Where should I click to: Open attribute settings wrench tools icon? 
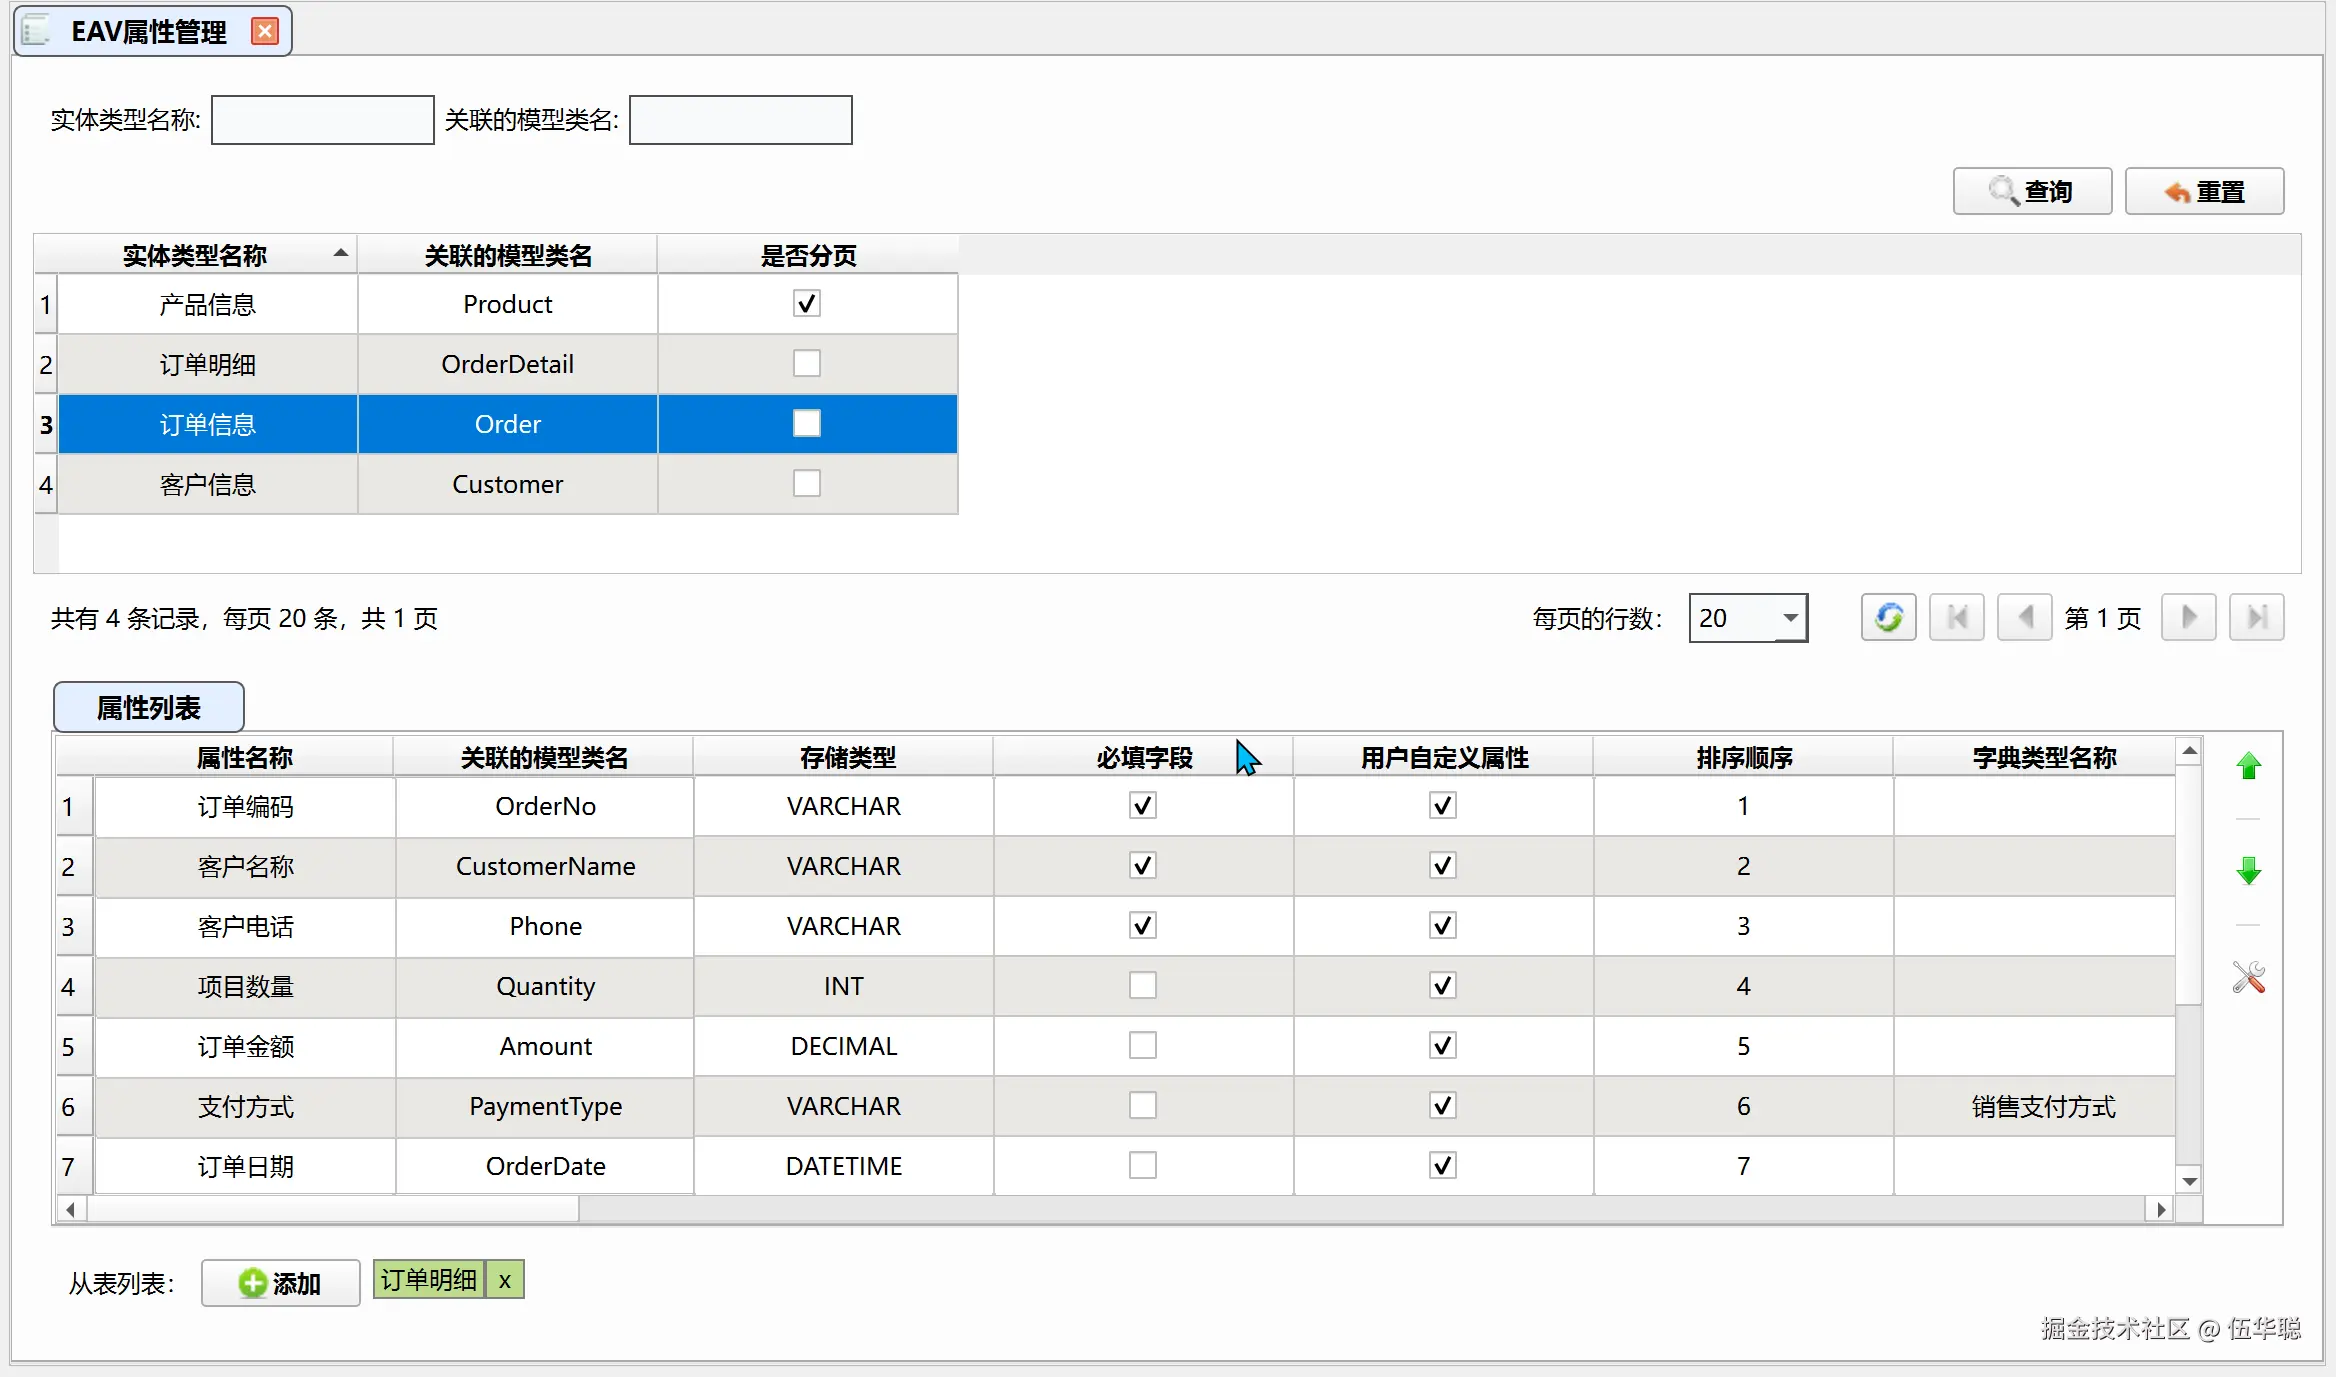[x=2248, y=977]
